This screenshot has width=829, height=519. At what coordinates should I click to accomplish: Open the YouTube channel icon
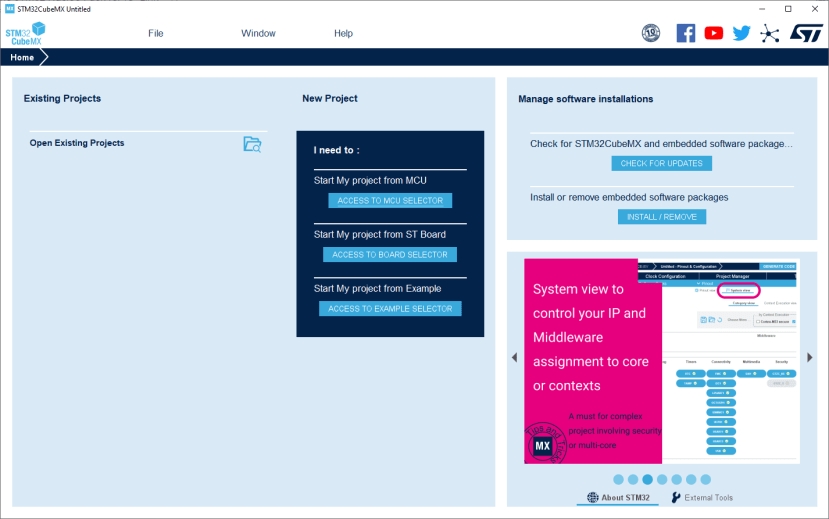[714, 33]
